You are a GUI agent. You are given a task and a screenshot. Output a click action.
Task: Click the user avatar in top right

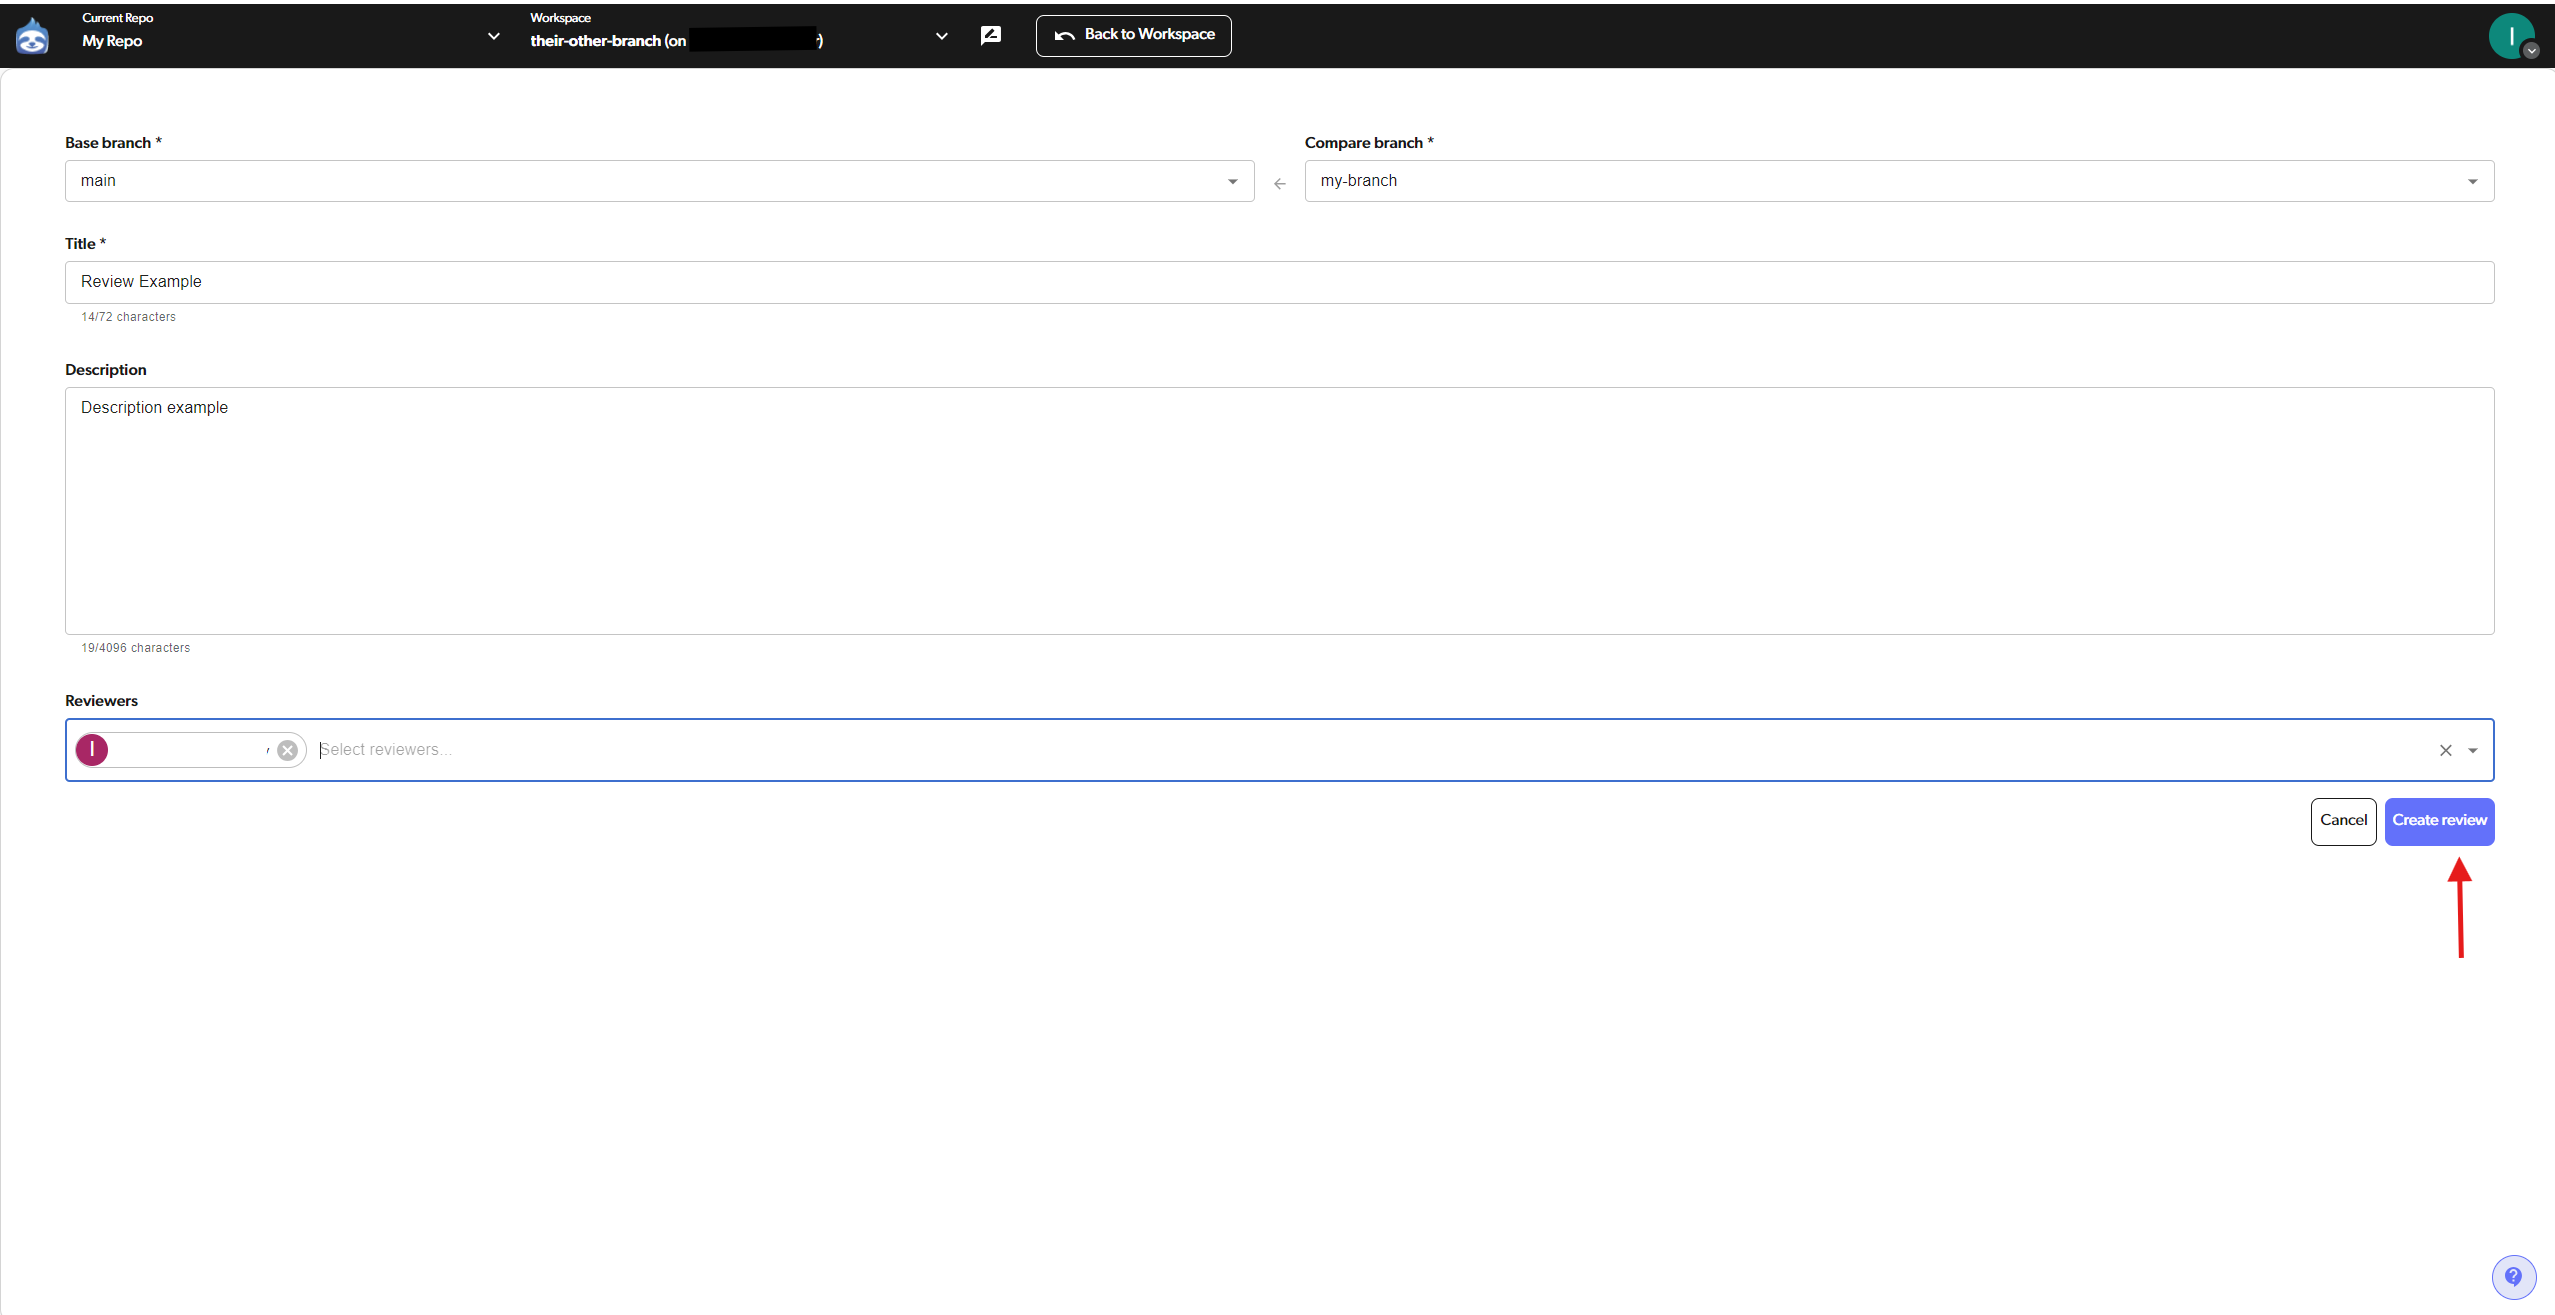pyautogui.click(x=2510, y=33)
